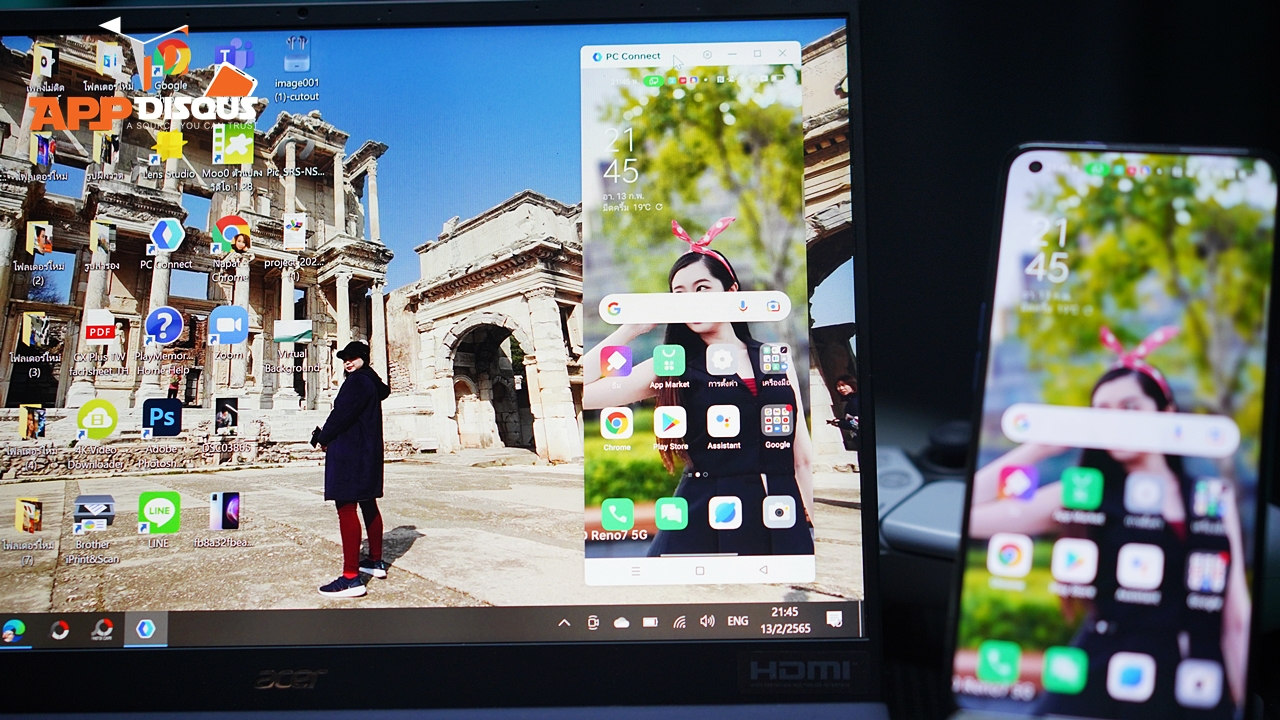Select the LINE desktop shortcut

coord(159,520)
